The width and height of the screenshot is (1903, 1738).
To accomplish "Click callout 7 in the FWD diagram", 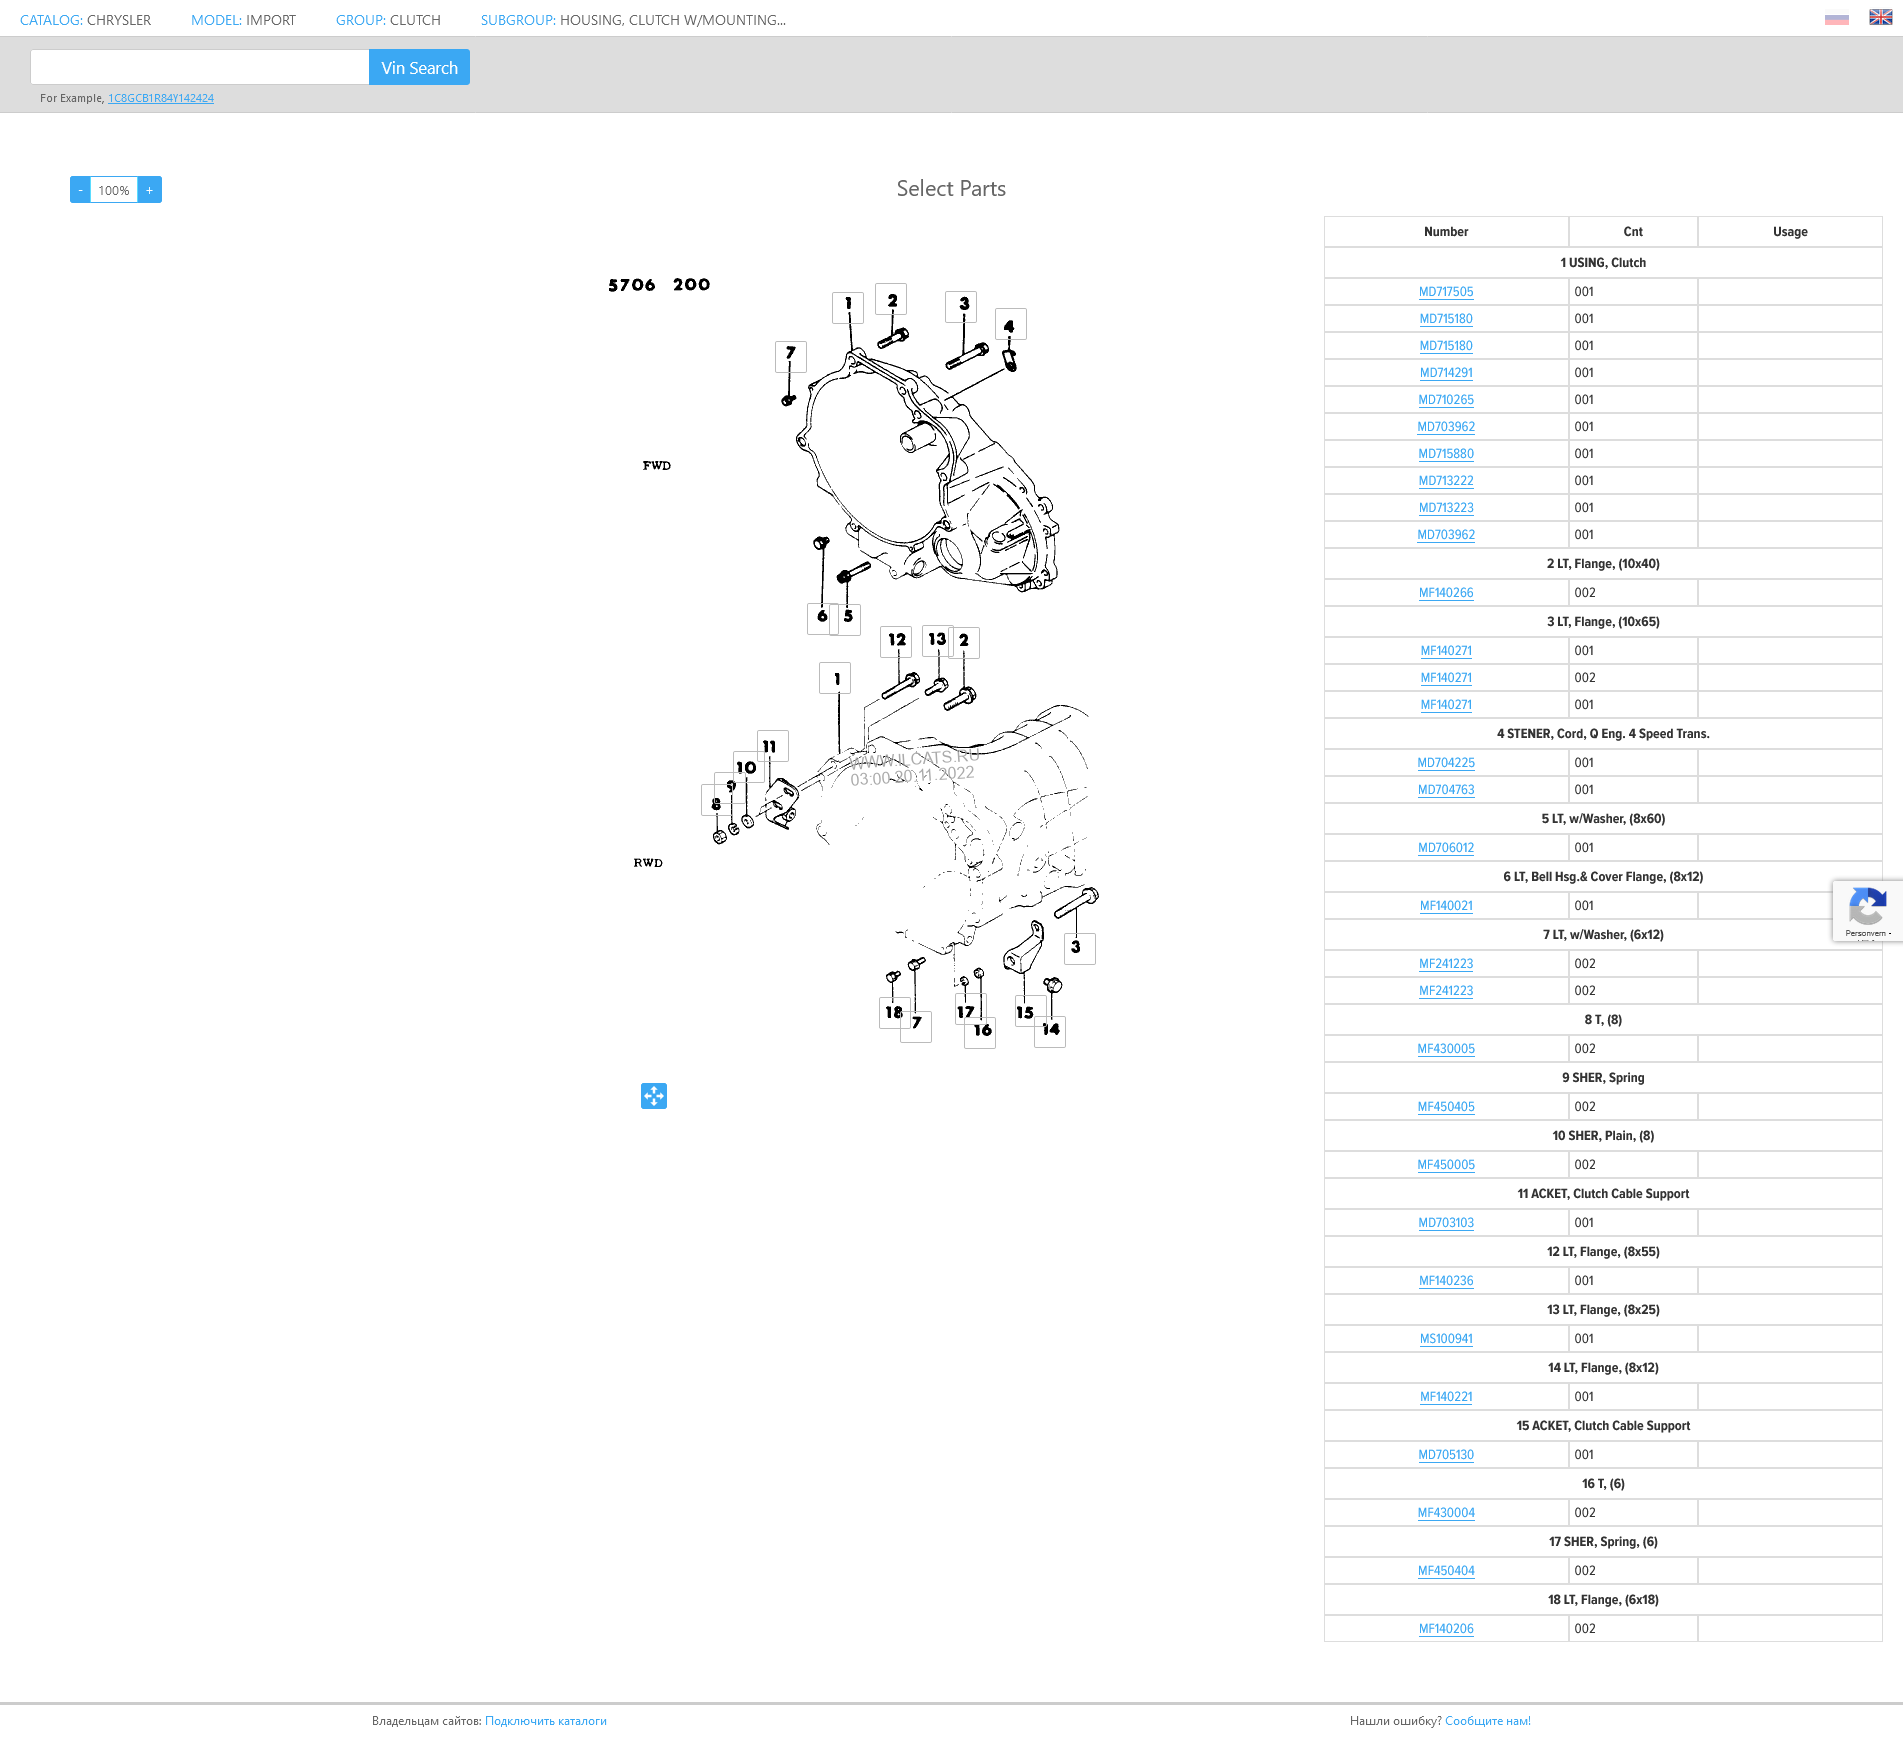I will [x=791, y=354].
